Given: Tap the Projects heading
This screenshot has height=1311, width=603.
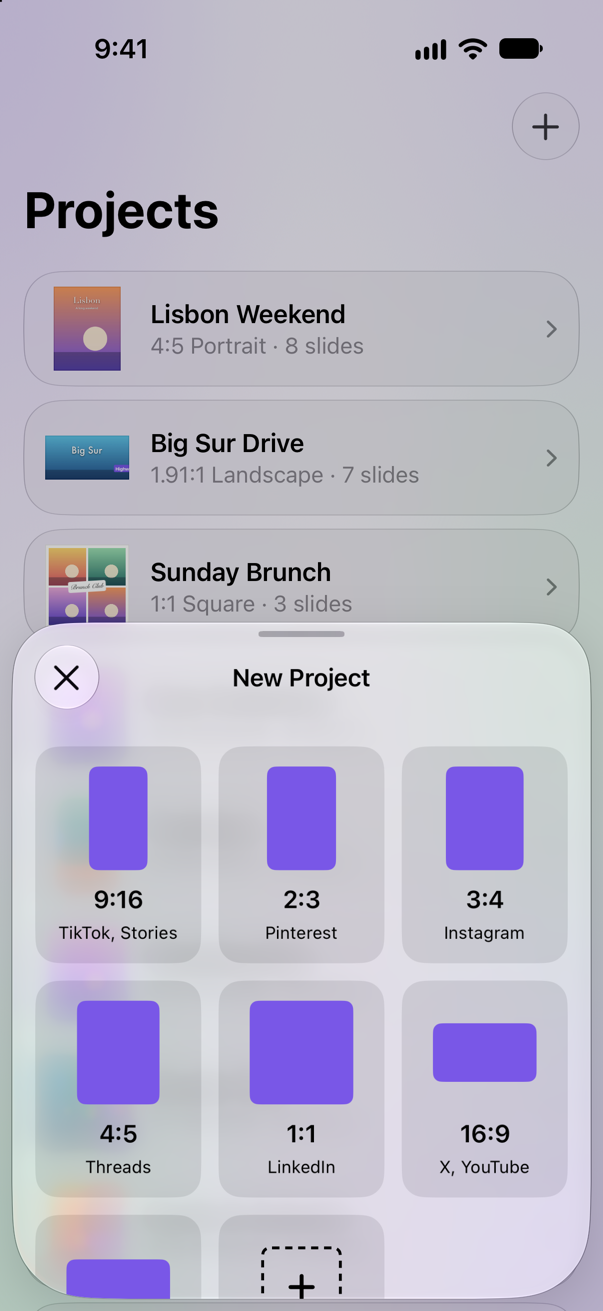Looking at the screenshot, I should coord(121,211).
